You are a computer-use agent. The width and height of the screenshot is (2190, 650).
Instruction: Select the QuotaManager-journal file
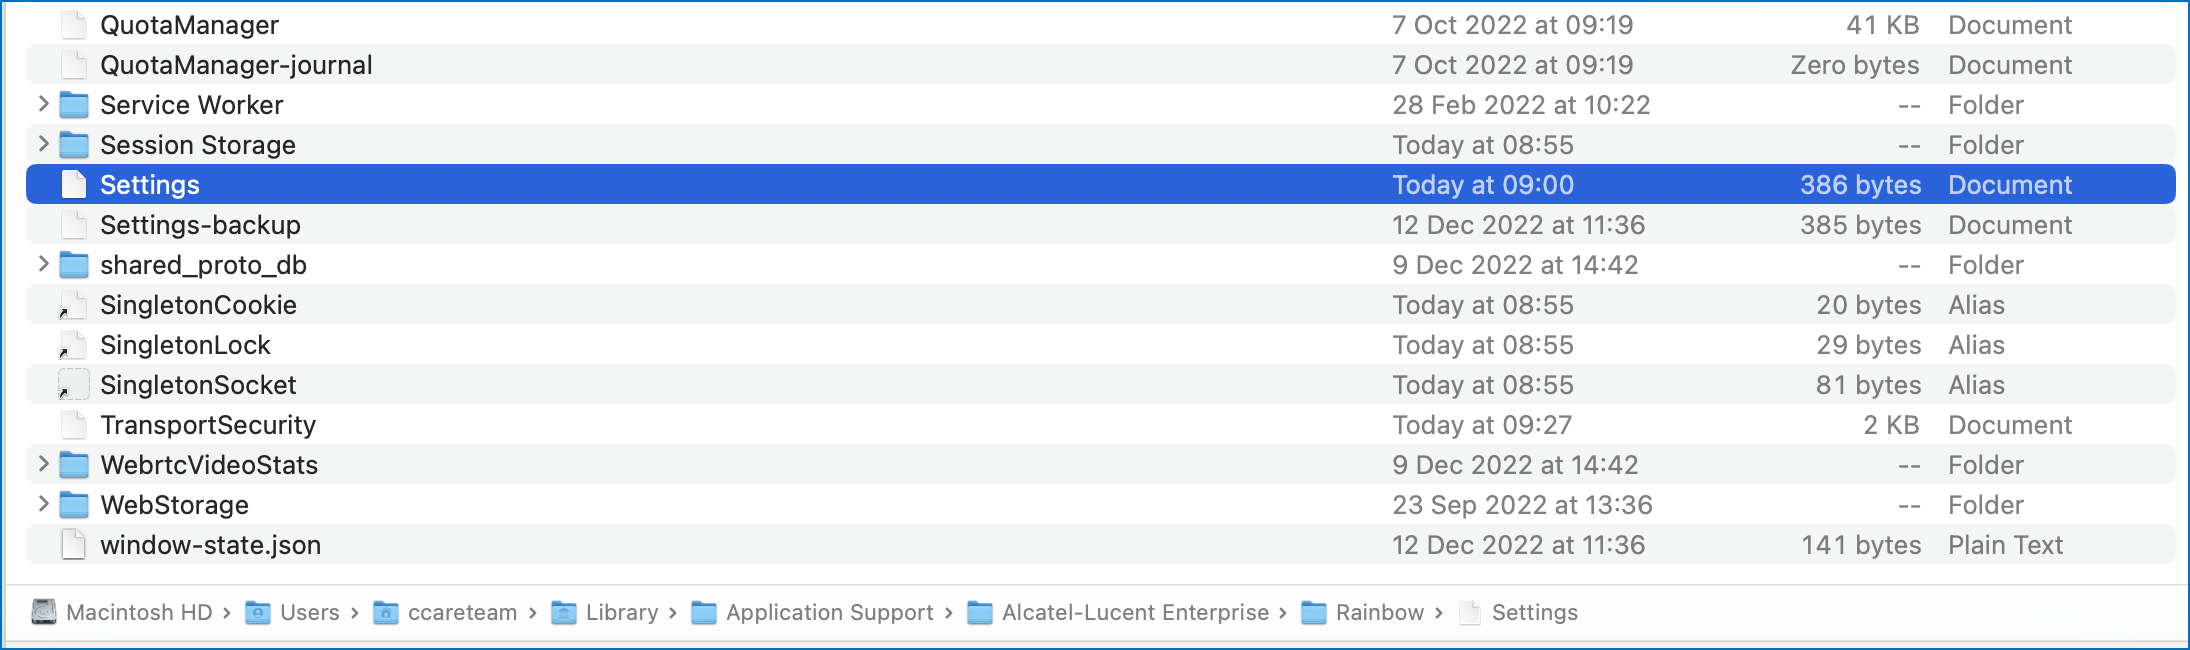pyautogui.click(x=236, y=64)
